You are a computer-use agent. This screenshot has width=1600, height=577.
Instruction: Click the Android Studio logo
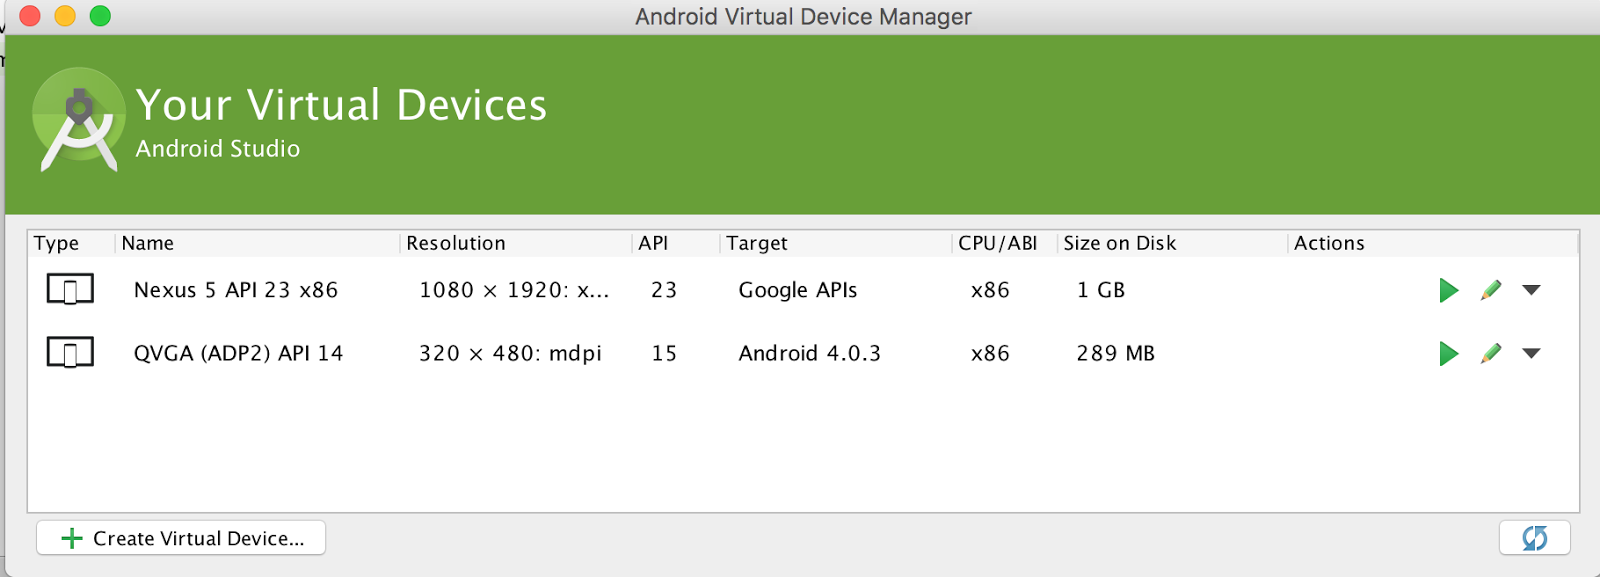coord(78,121)
